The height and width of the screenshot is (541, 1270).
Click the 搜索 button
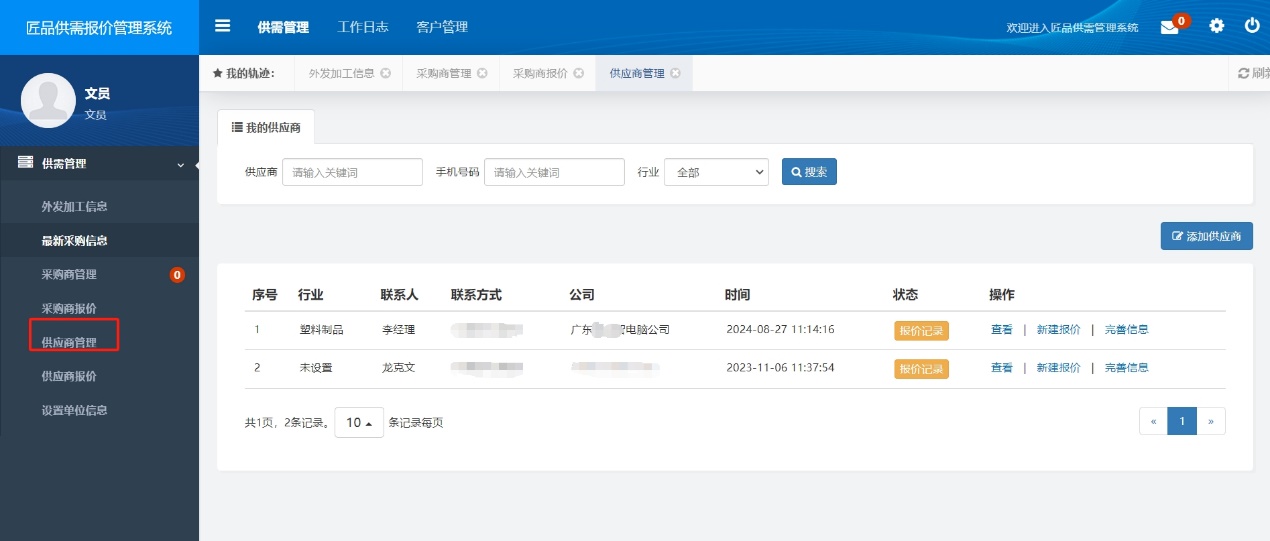(x=809, y=172)
